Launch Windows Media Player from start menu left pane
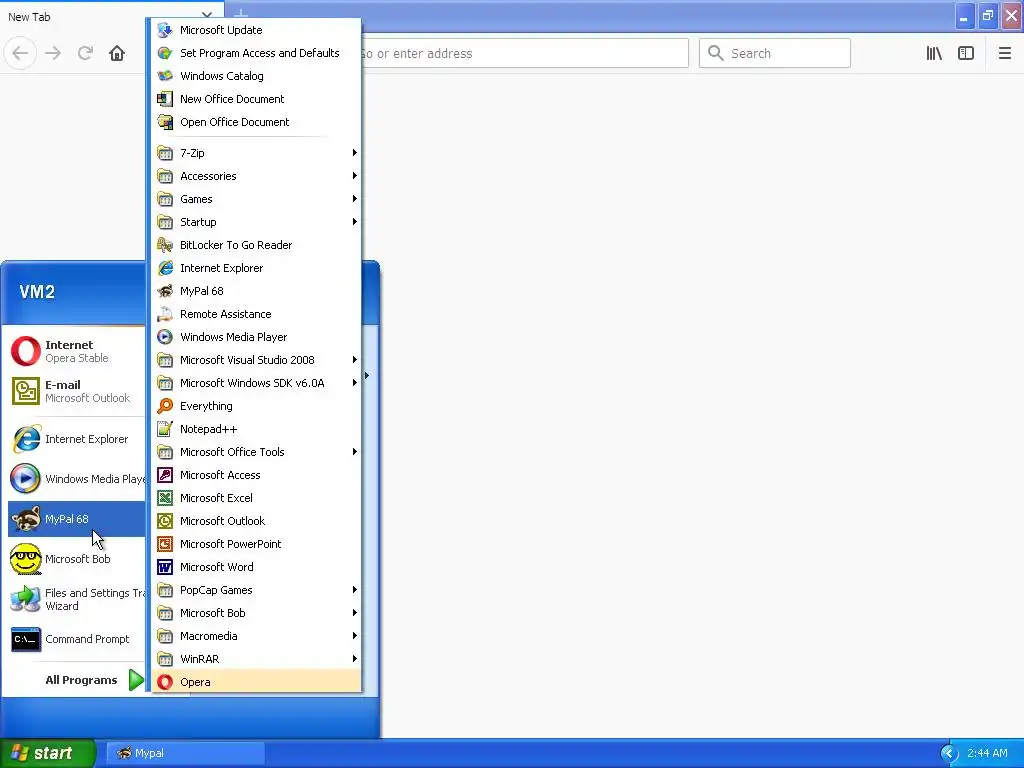The image size is (1024, 768). [x=76, y=479]
